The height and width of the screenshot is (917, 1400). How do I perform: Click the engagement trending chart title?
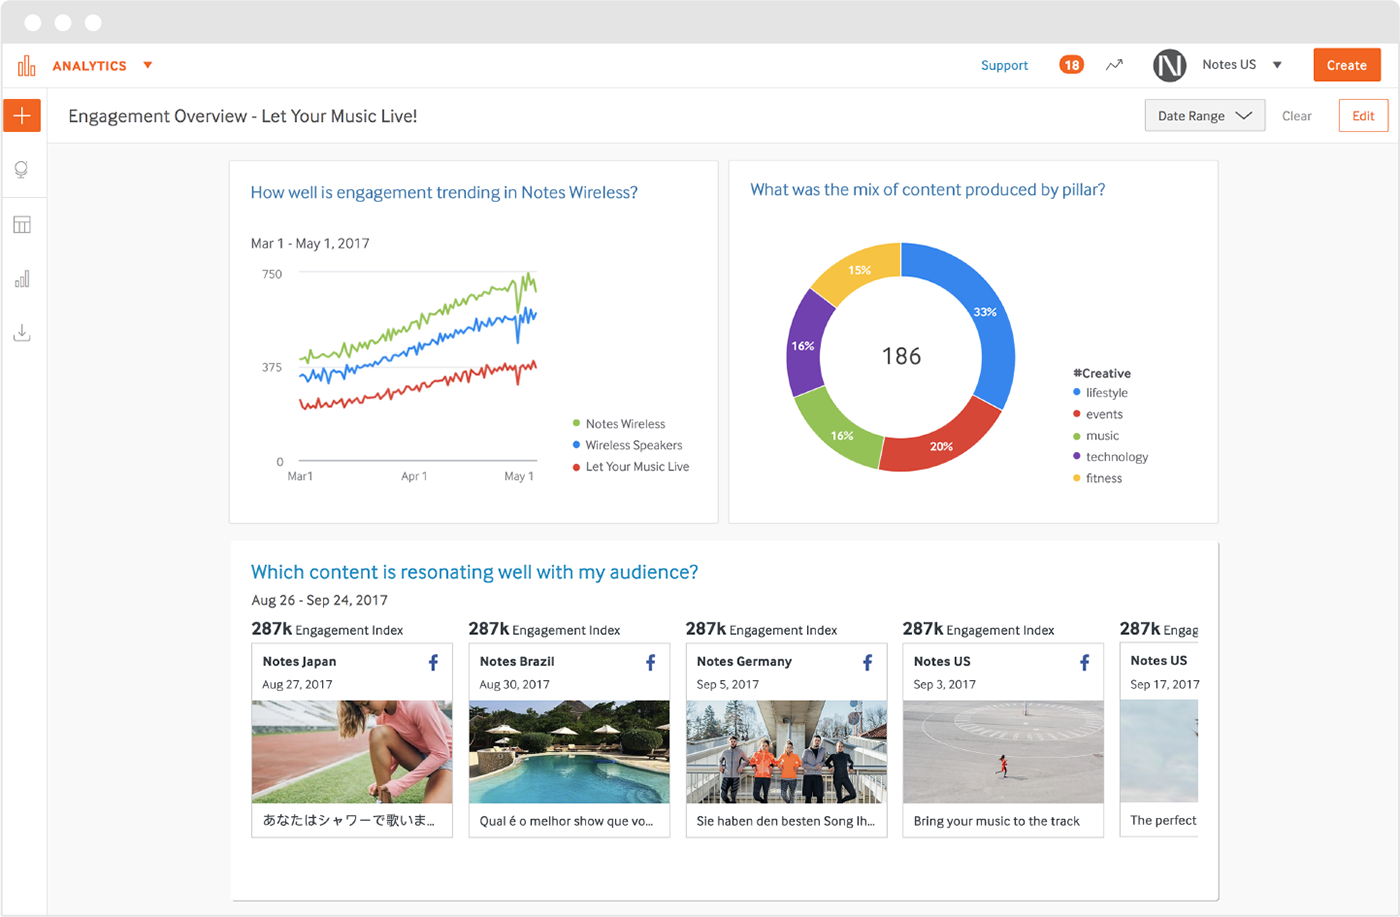pyautogui.click(x=444, y=192)
